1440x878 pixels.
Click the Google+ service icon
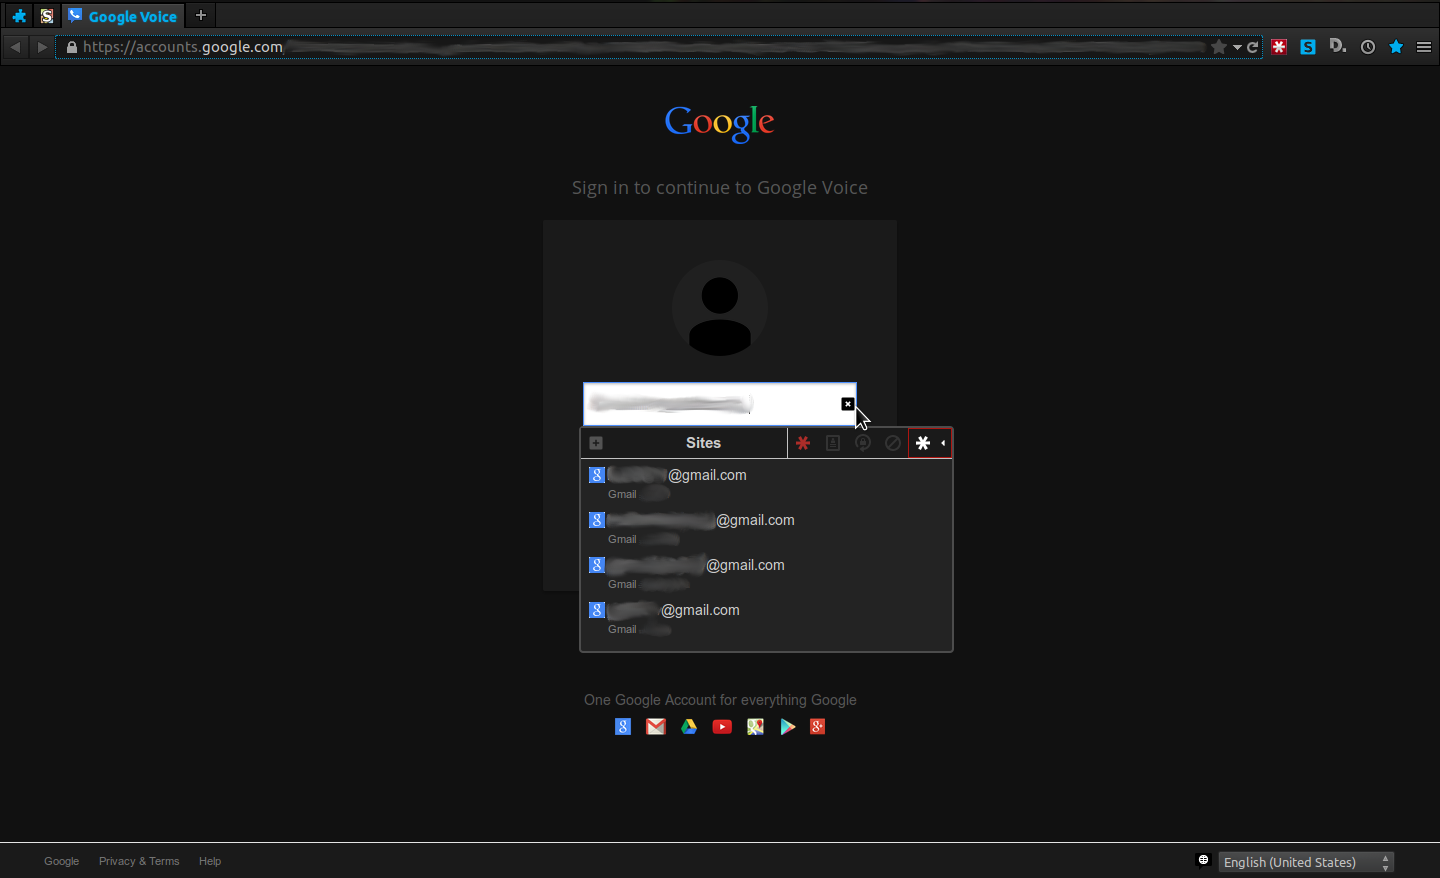(x=818, y=727)
